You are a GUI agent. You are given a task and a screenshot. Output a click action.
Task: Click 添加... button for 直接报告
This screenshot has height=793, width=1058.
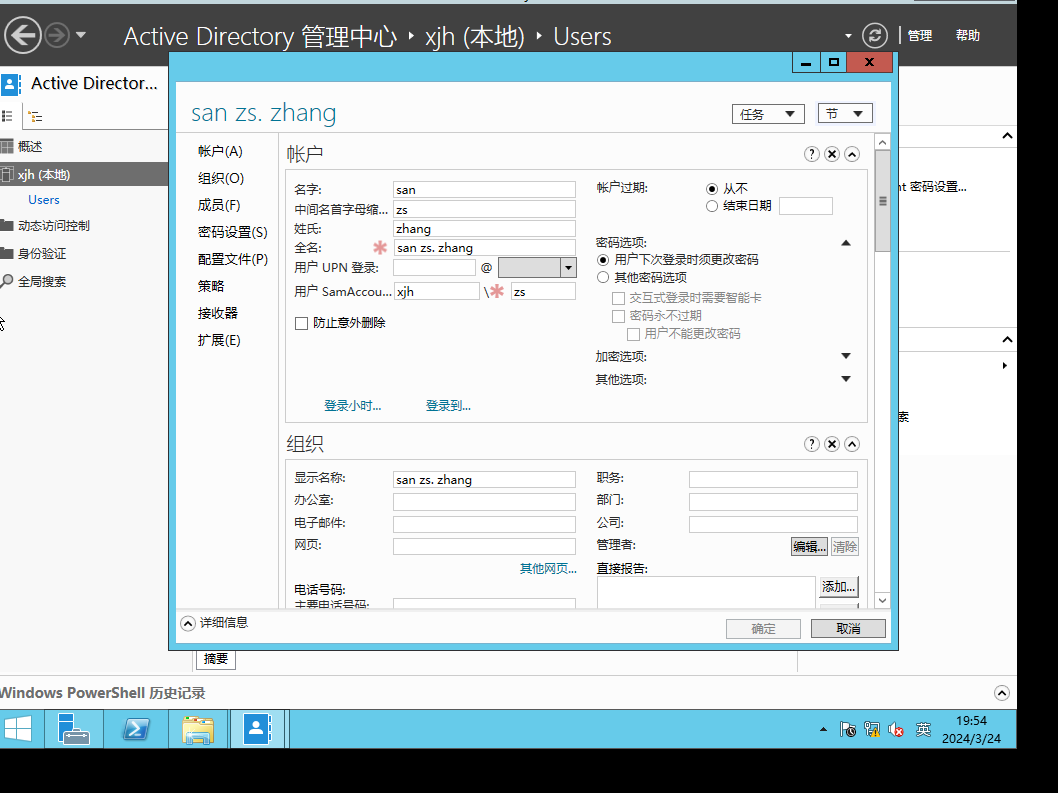(x=839, y=587)
